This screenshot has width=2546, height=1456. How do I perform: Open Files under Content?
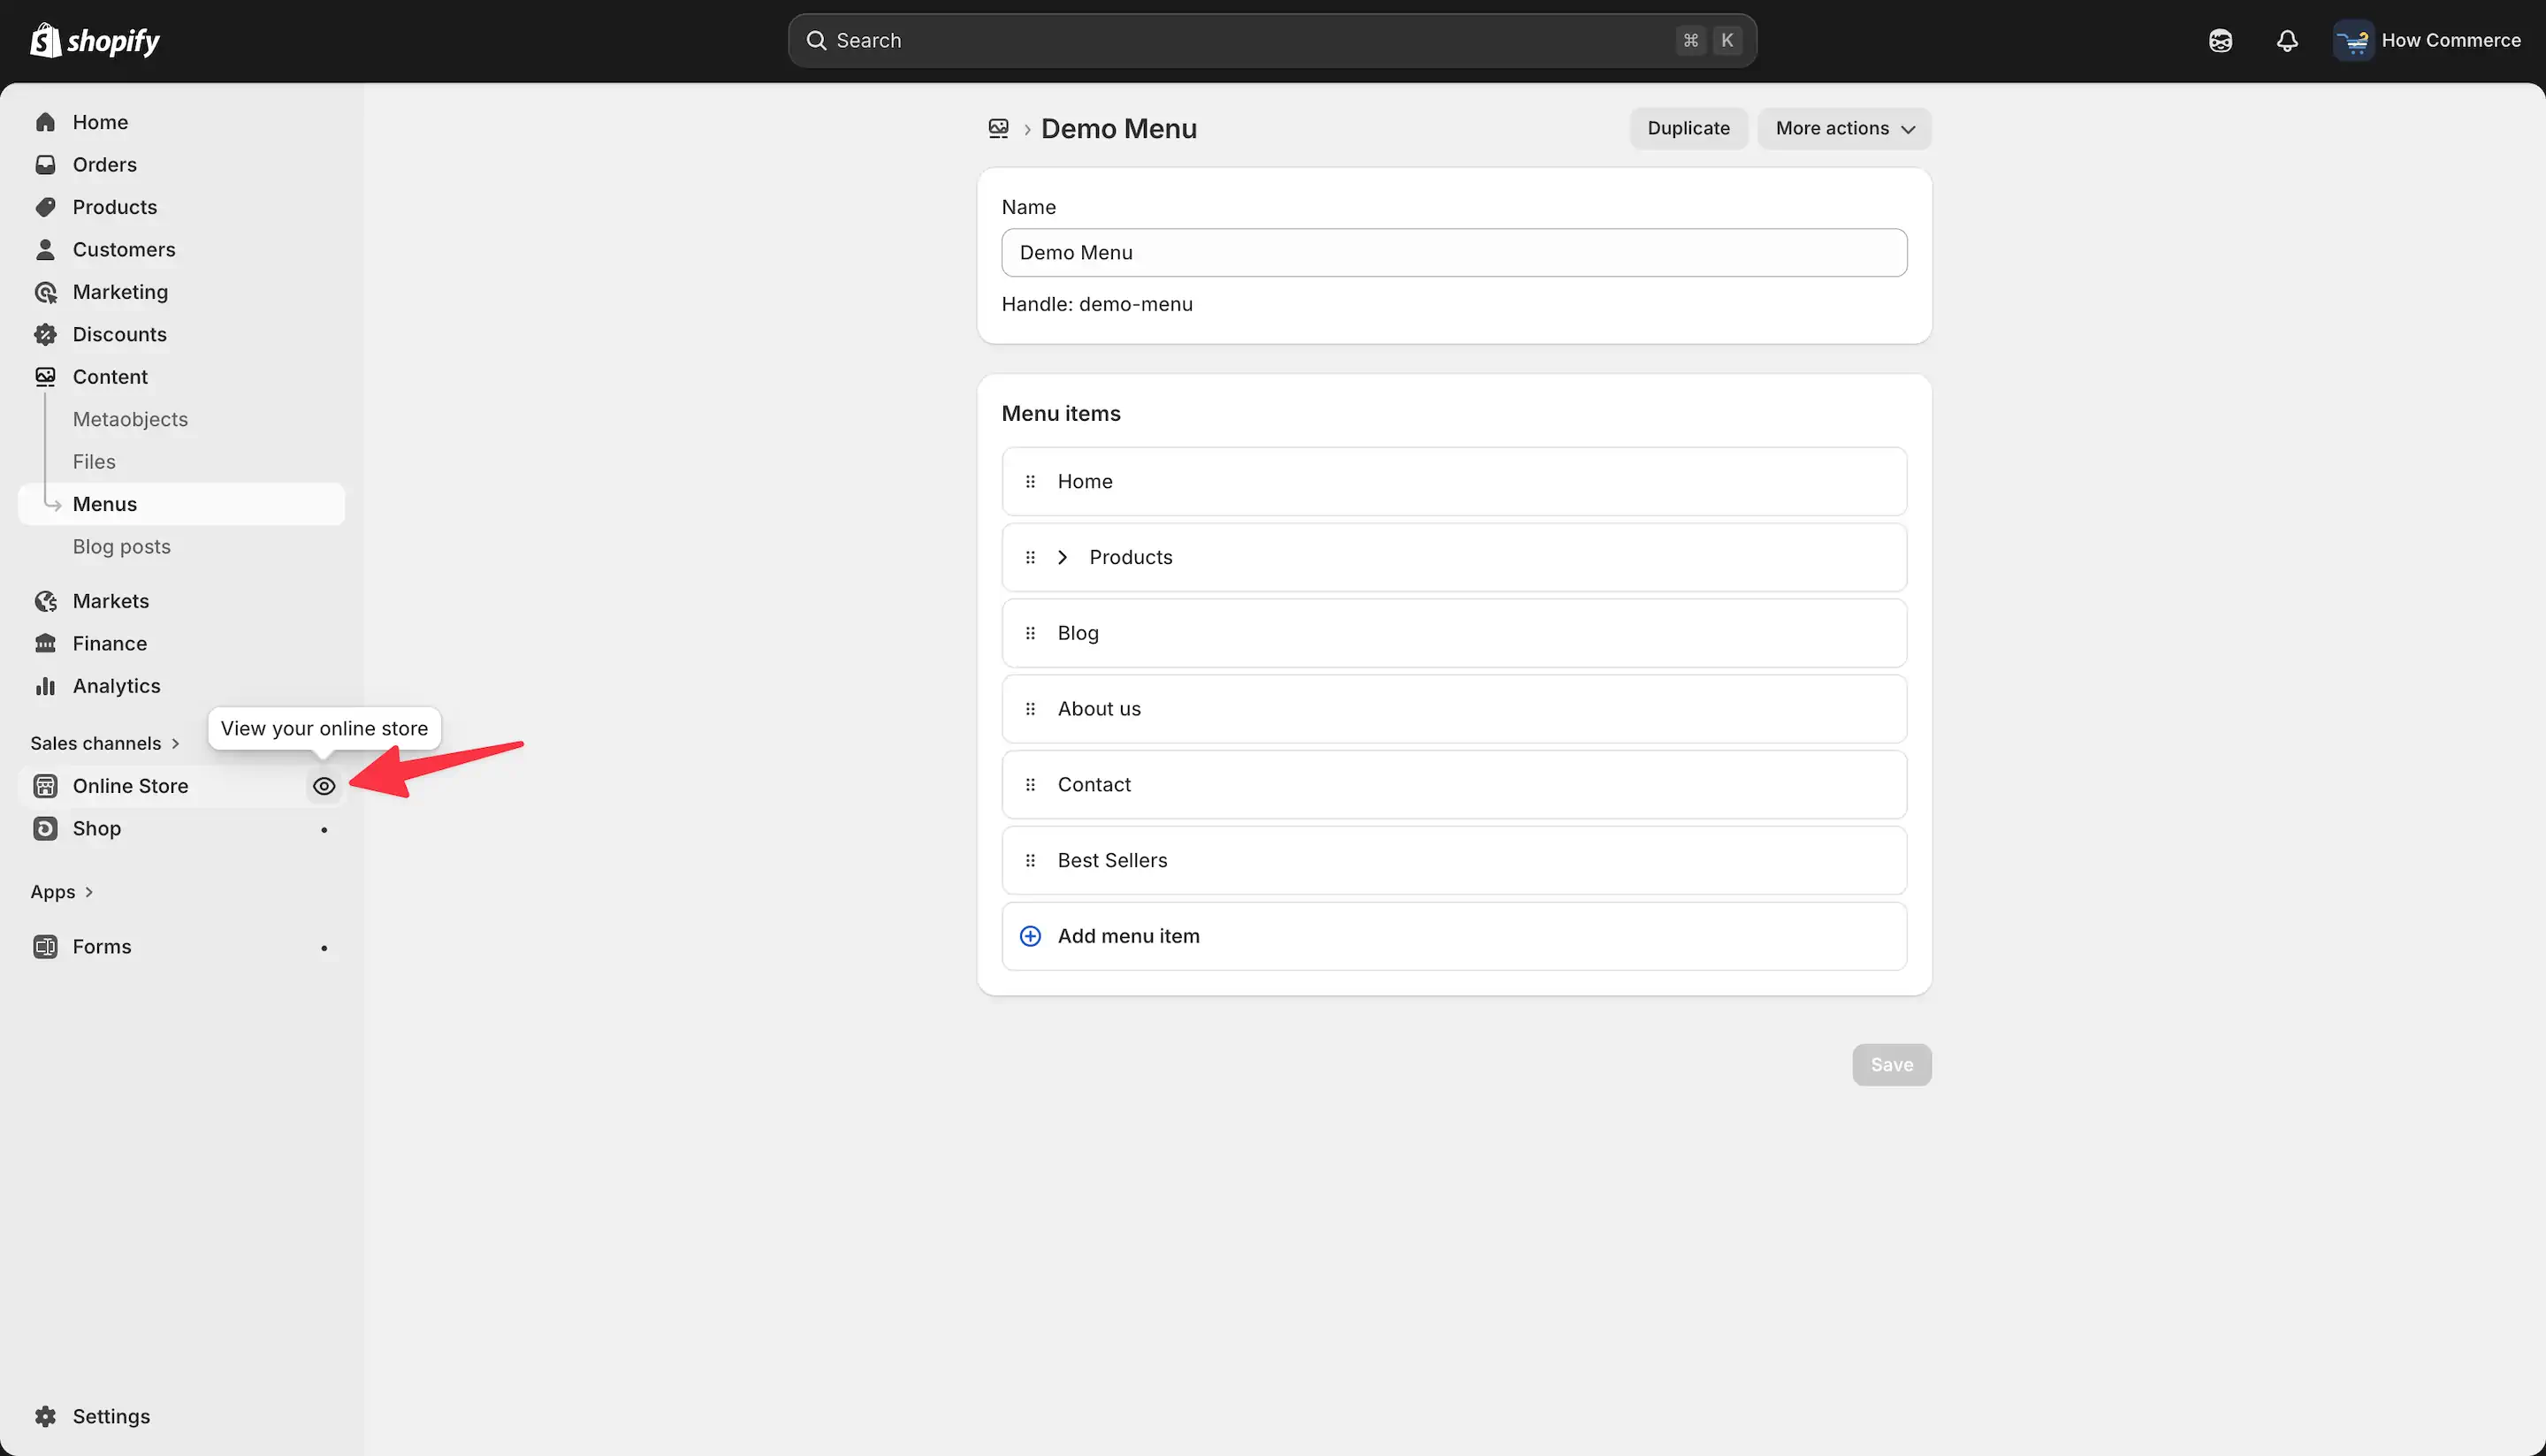click(94, 462)
